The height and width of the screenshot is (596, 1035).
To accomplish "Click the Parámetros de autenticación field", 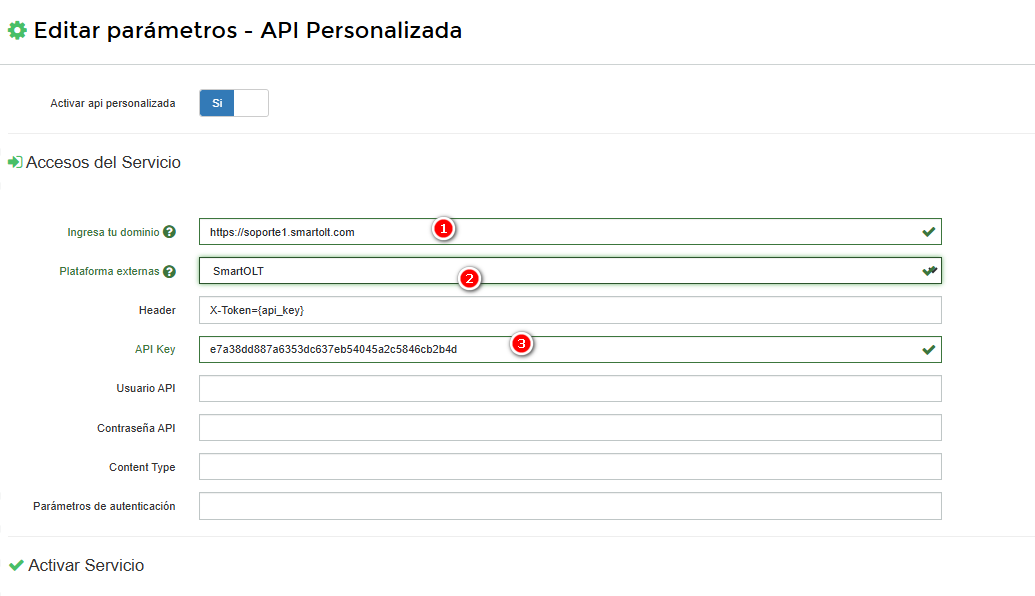I will (570, 506).
